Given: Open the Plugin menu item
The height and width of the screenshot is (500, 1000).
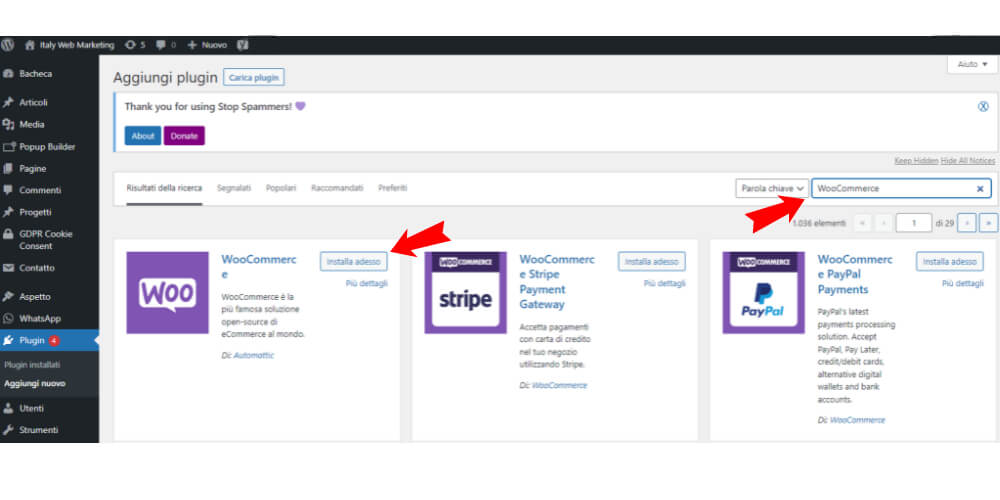Looking at the screenshot, I should point(32,341).
